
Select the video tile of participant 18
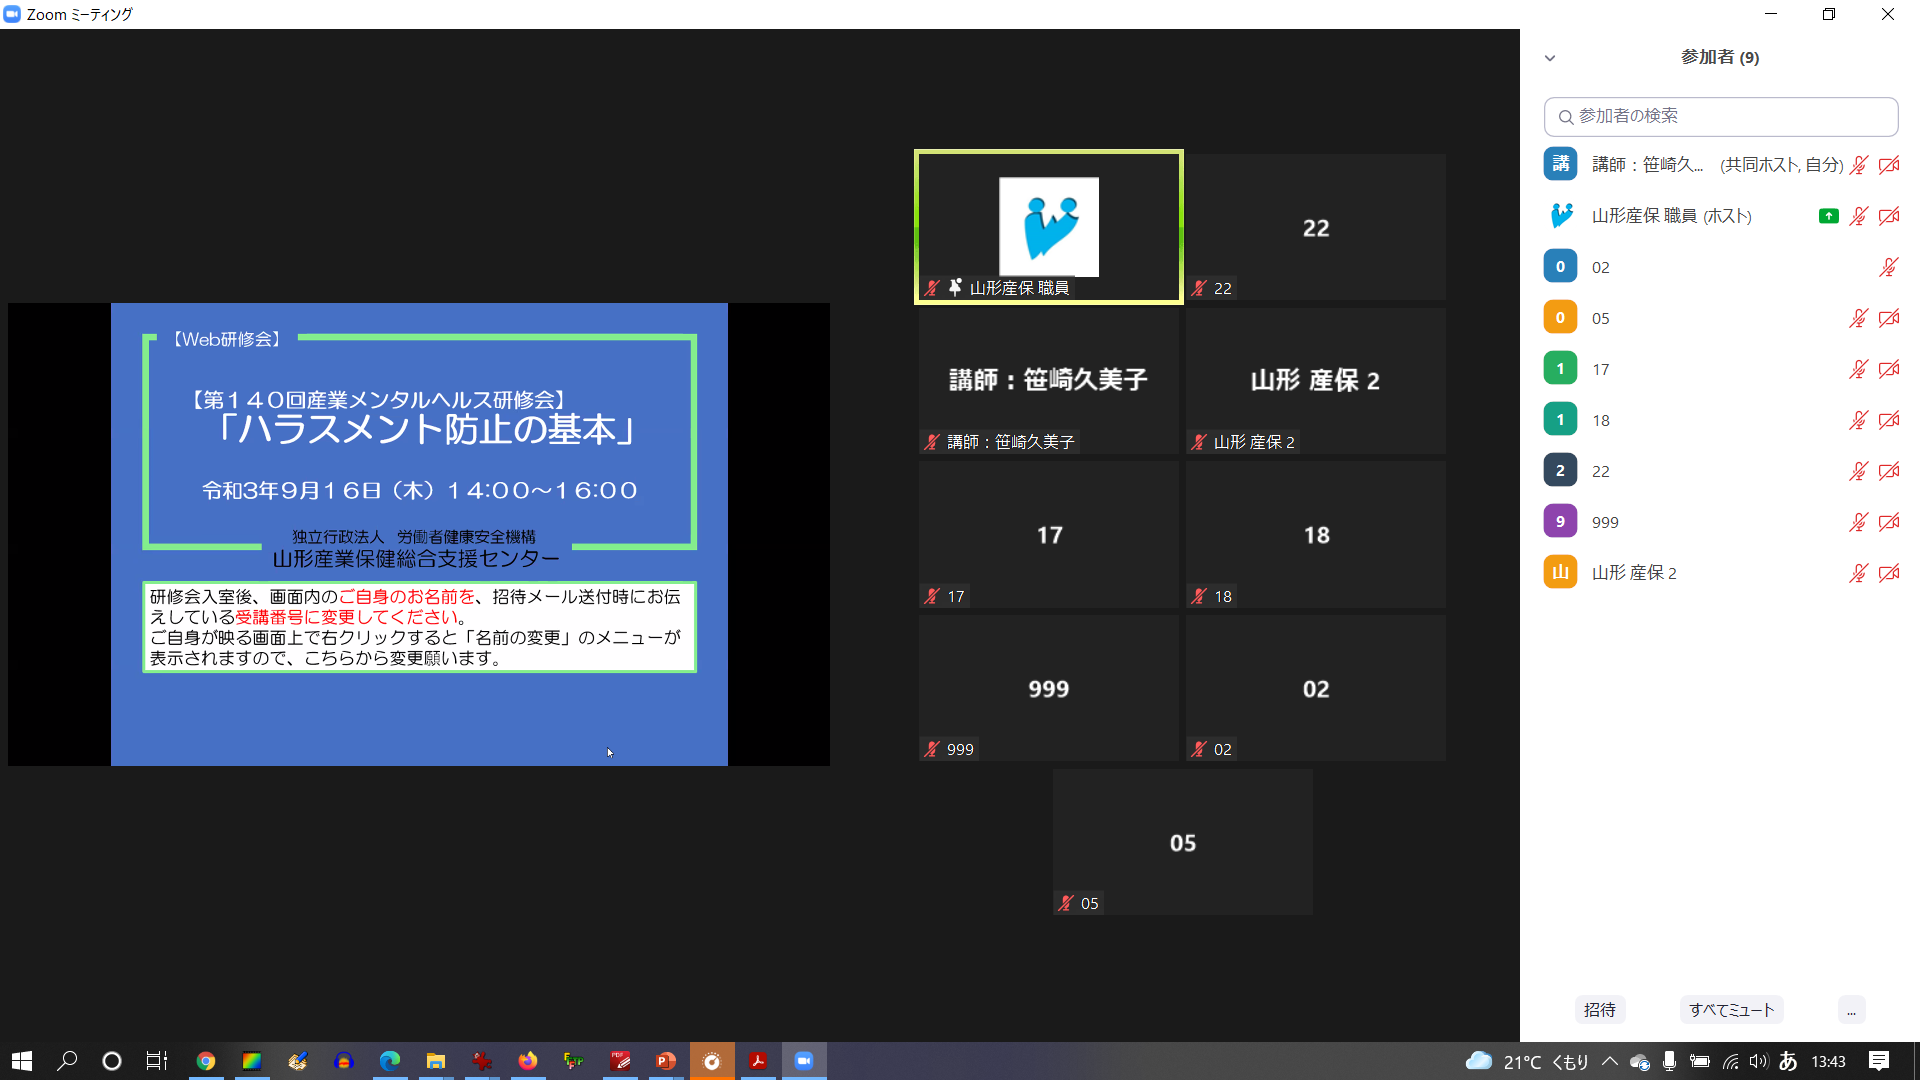pyautogui.click(x=1316, y=535)
